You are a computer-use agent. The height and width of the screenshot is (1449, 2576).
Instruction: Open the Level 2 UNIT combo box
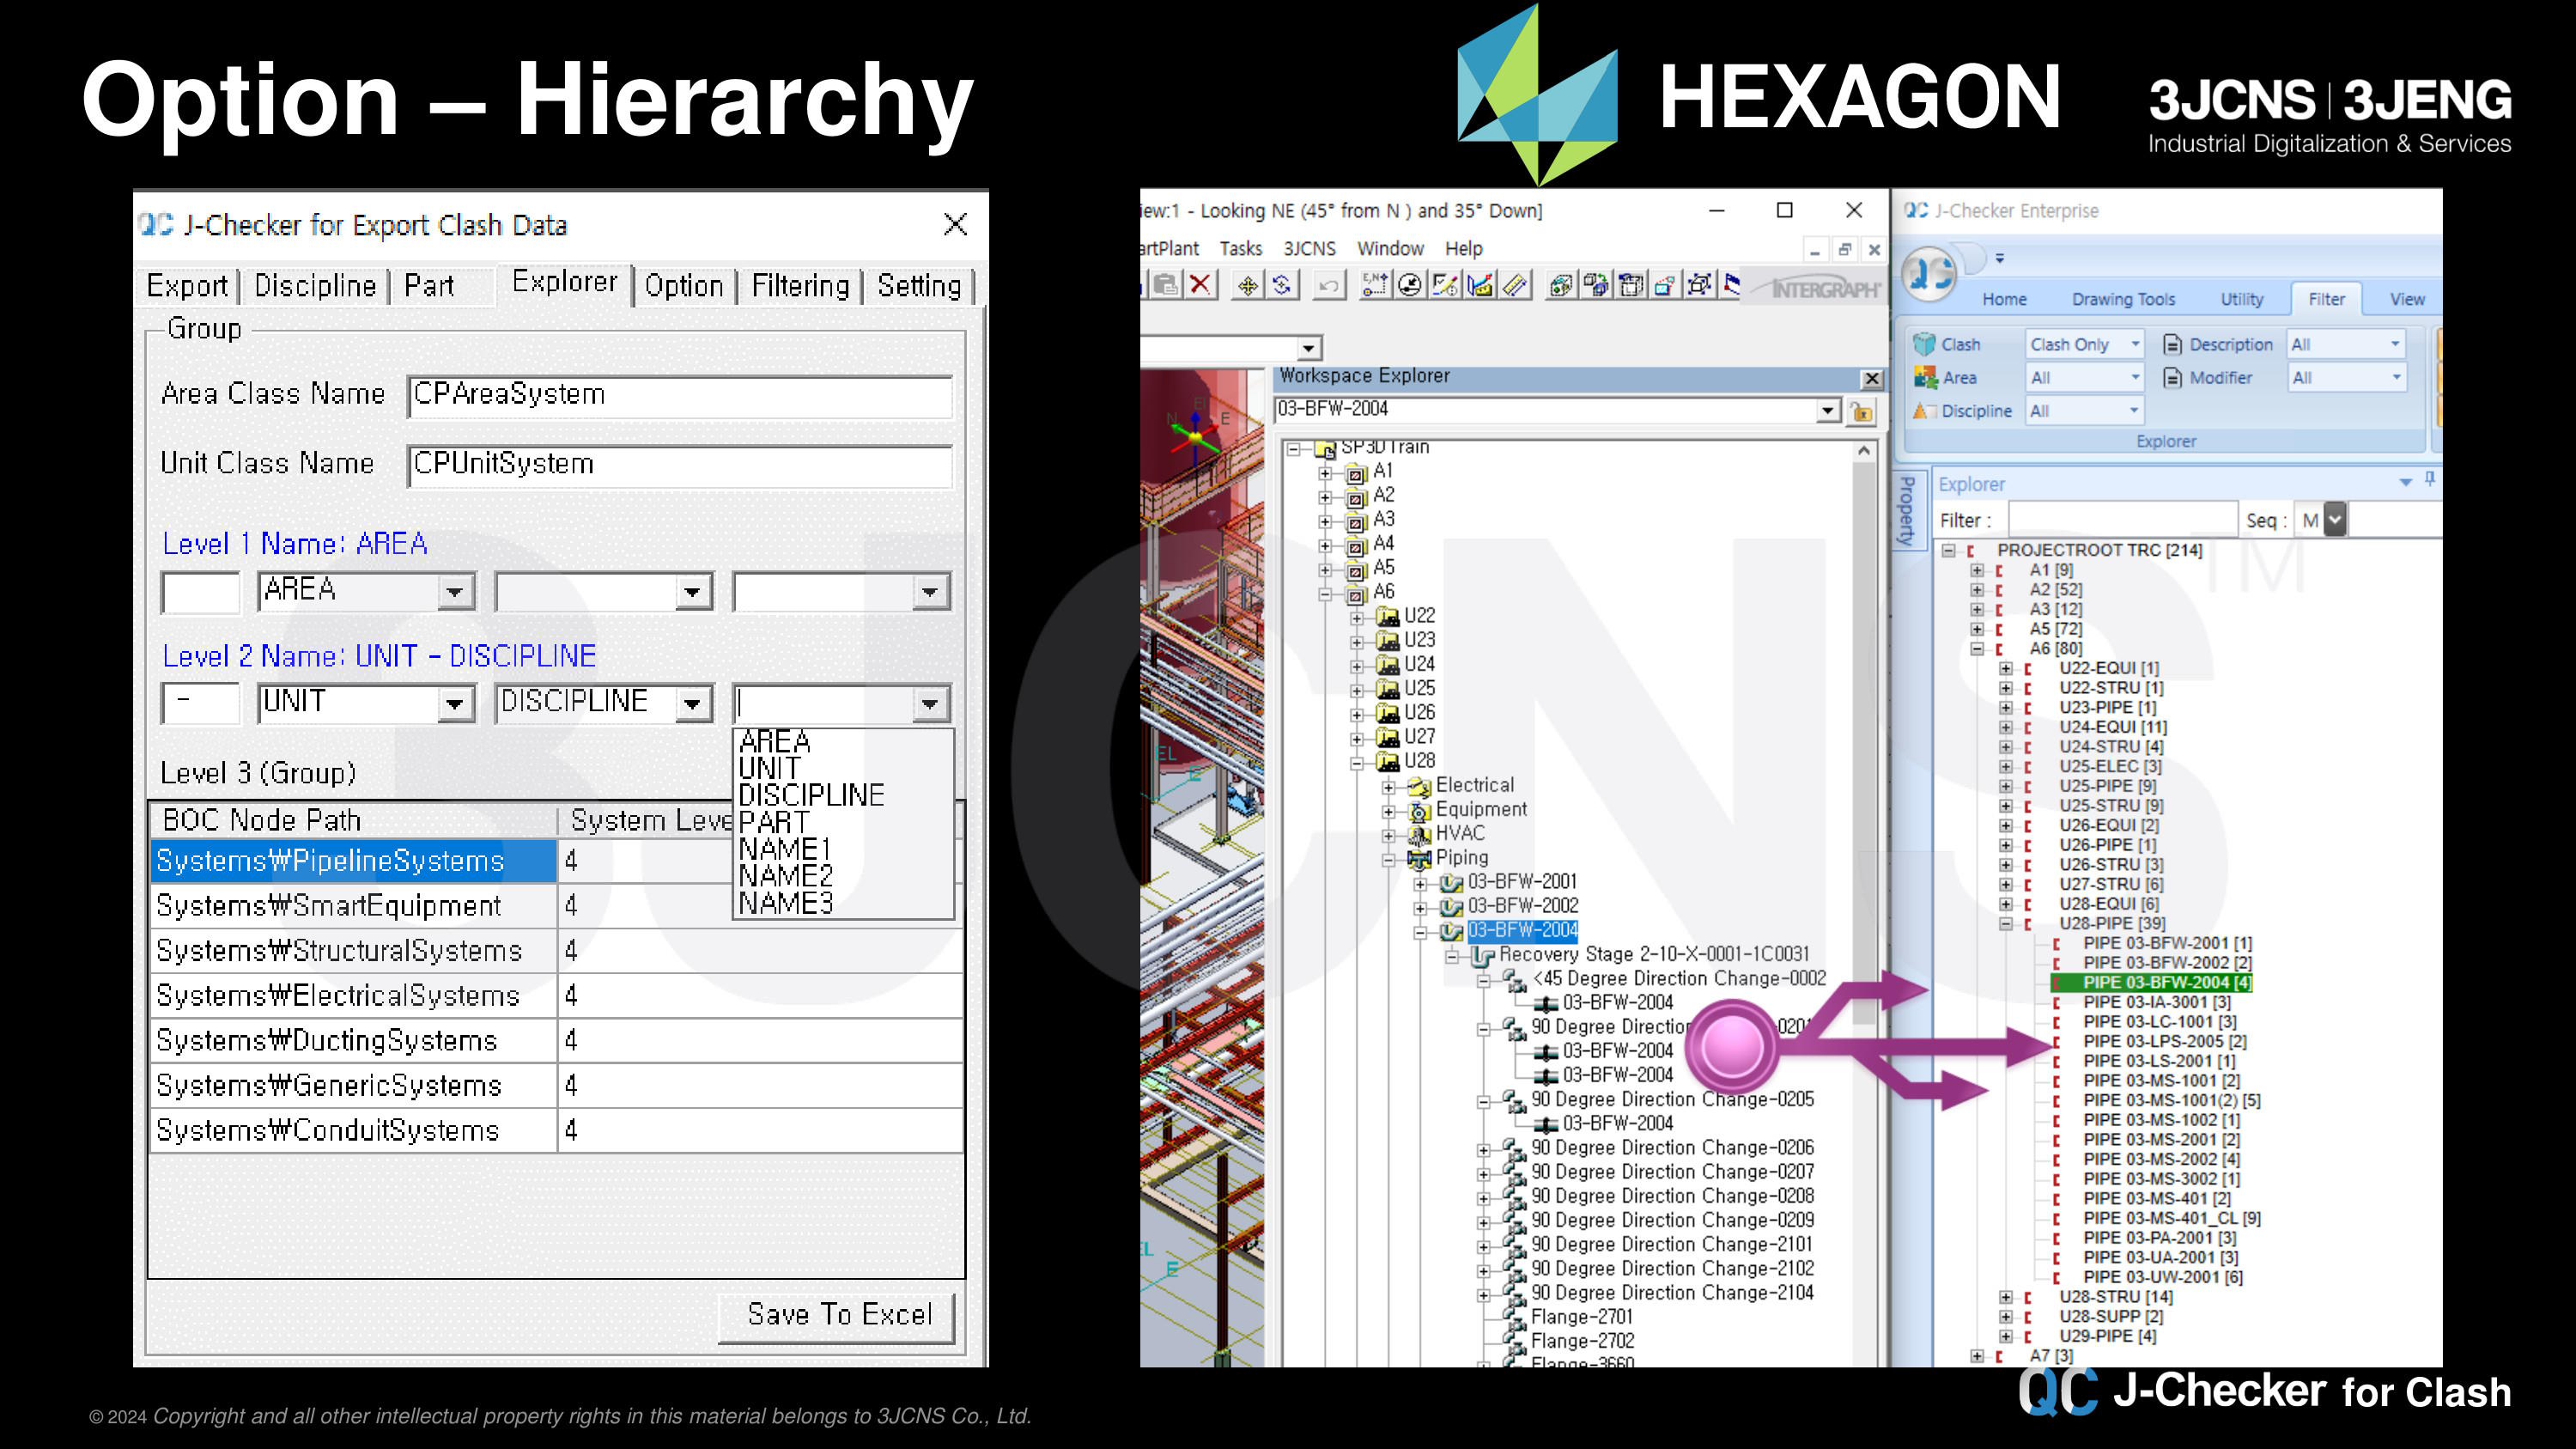[454, 705]
